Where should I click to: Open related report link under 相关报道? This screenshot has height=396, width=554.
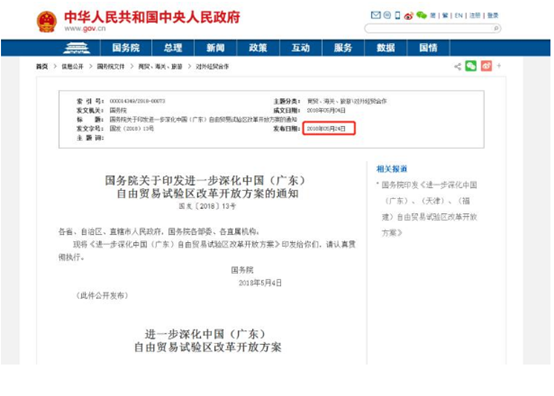(429, 209)
